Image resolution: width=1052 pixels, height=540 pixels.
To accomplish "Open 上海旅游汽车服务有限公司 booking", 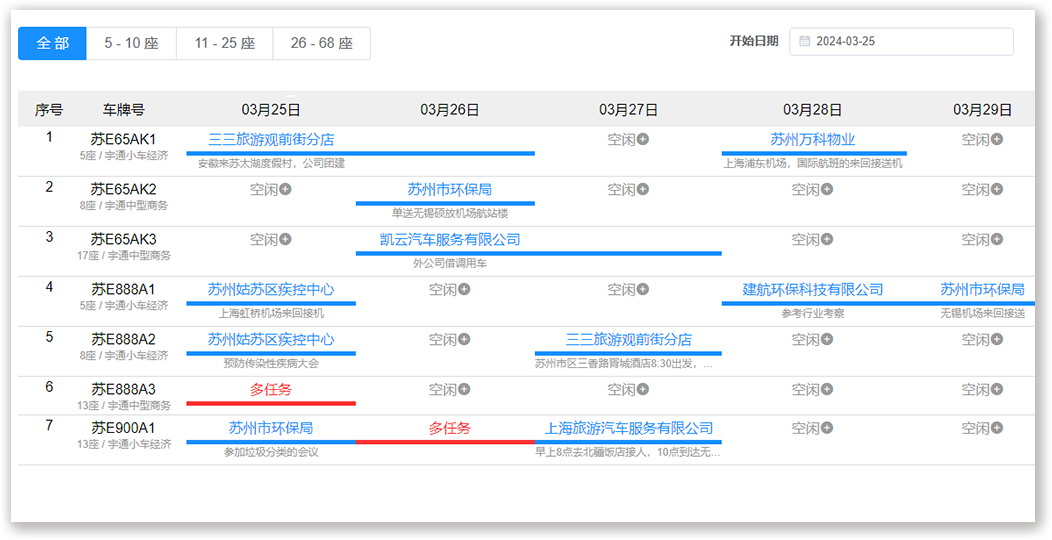I will [x=628, y=429].
